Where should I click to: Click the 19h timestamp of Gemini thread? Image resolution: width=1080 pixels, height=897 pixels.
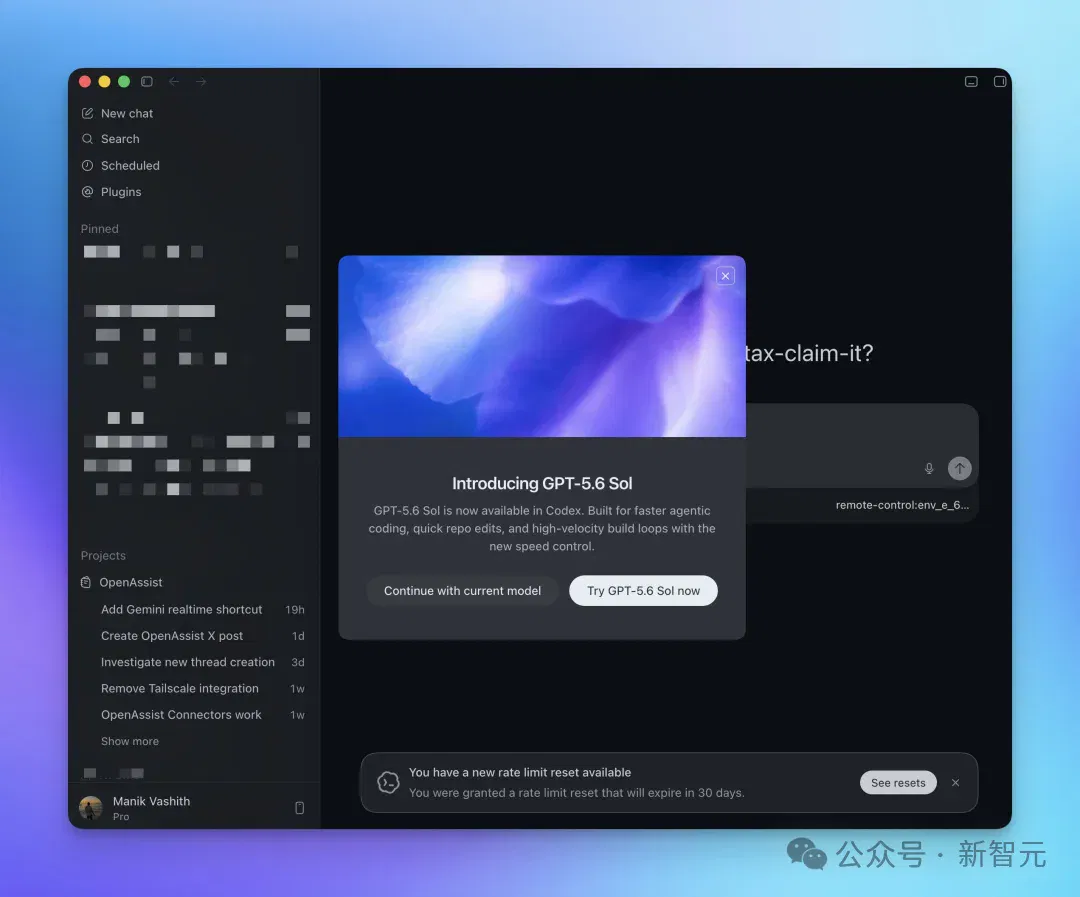coord(295,610)
